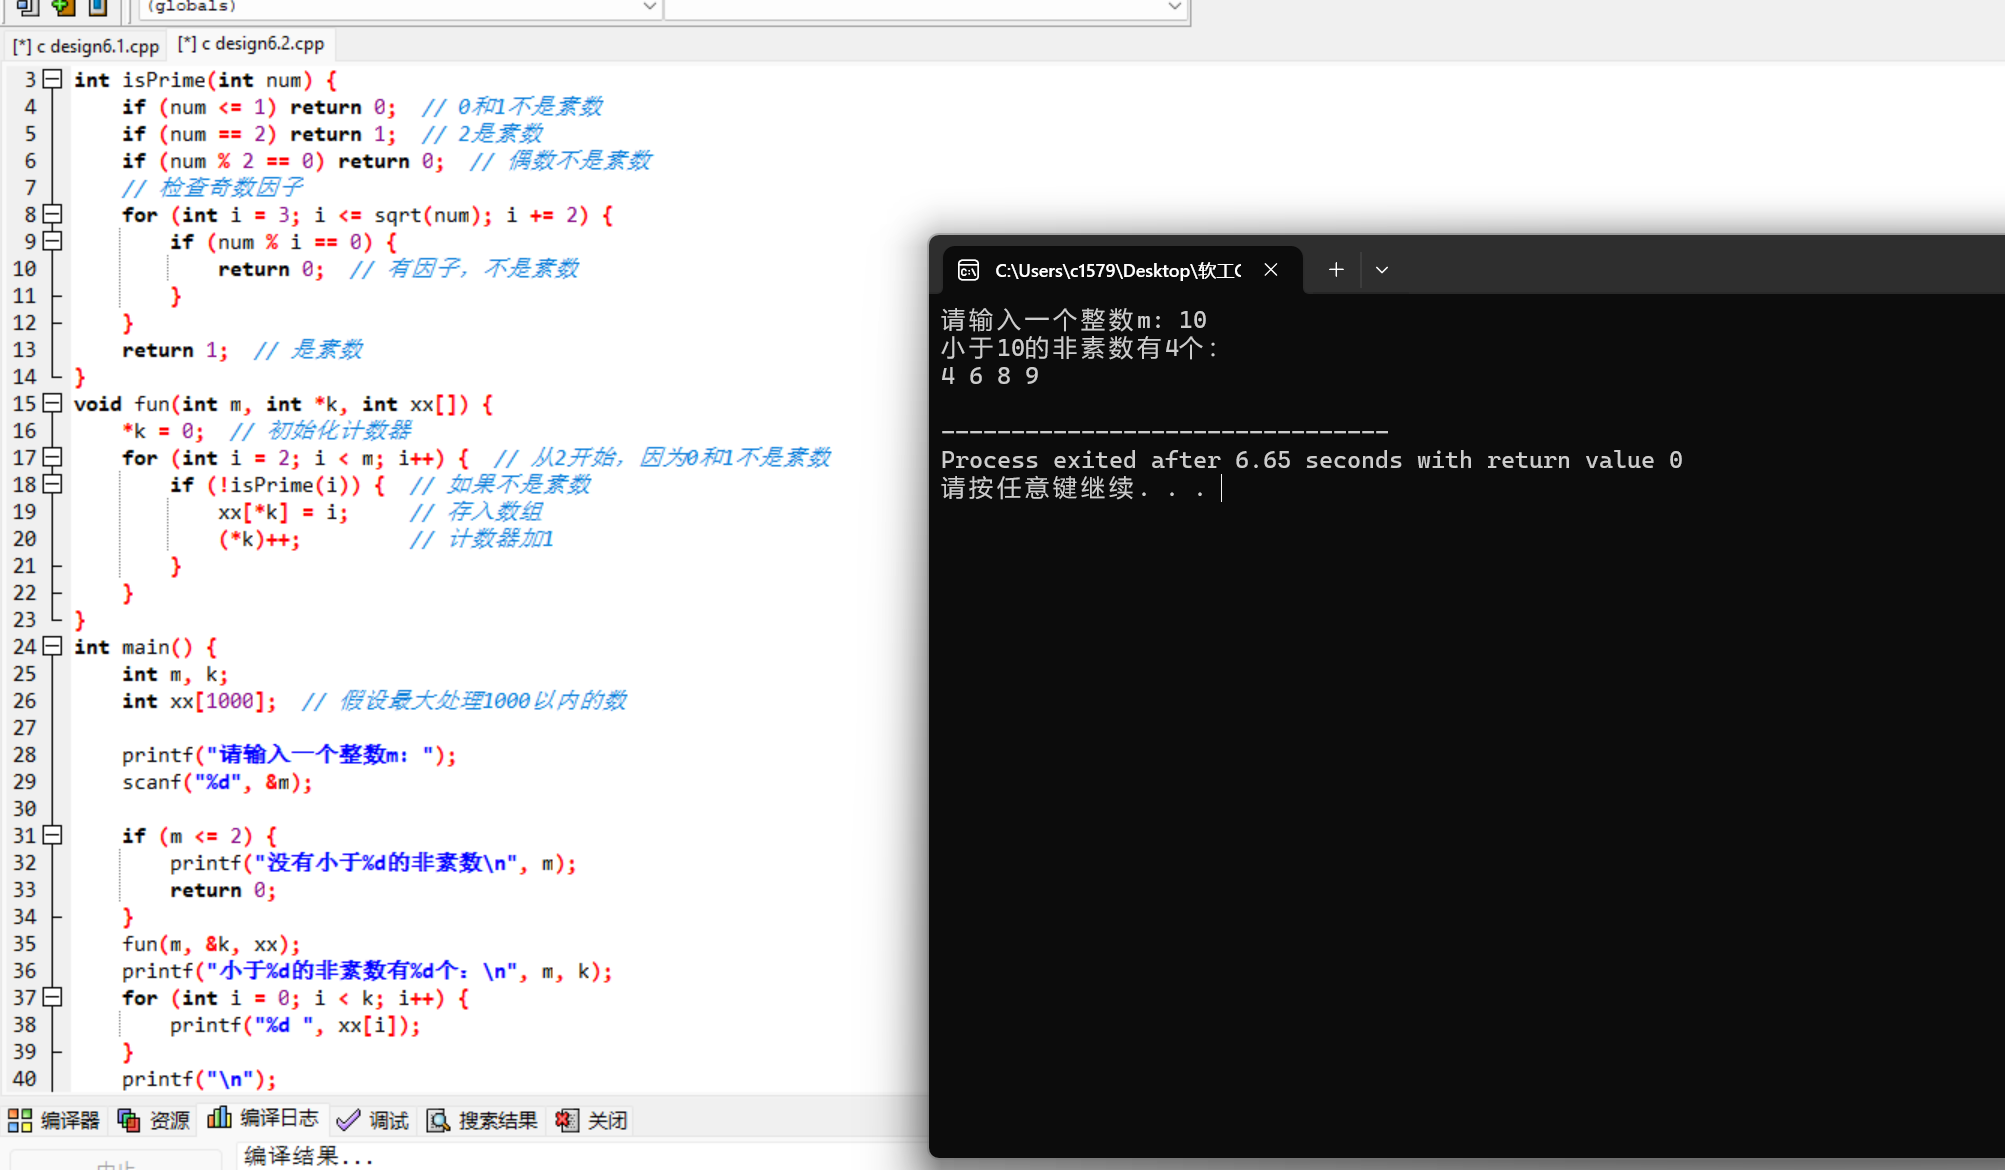This screenshot has height=1170, width=2005.
Task: Close the console tab with X
Action: pos(1271,270)
